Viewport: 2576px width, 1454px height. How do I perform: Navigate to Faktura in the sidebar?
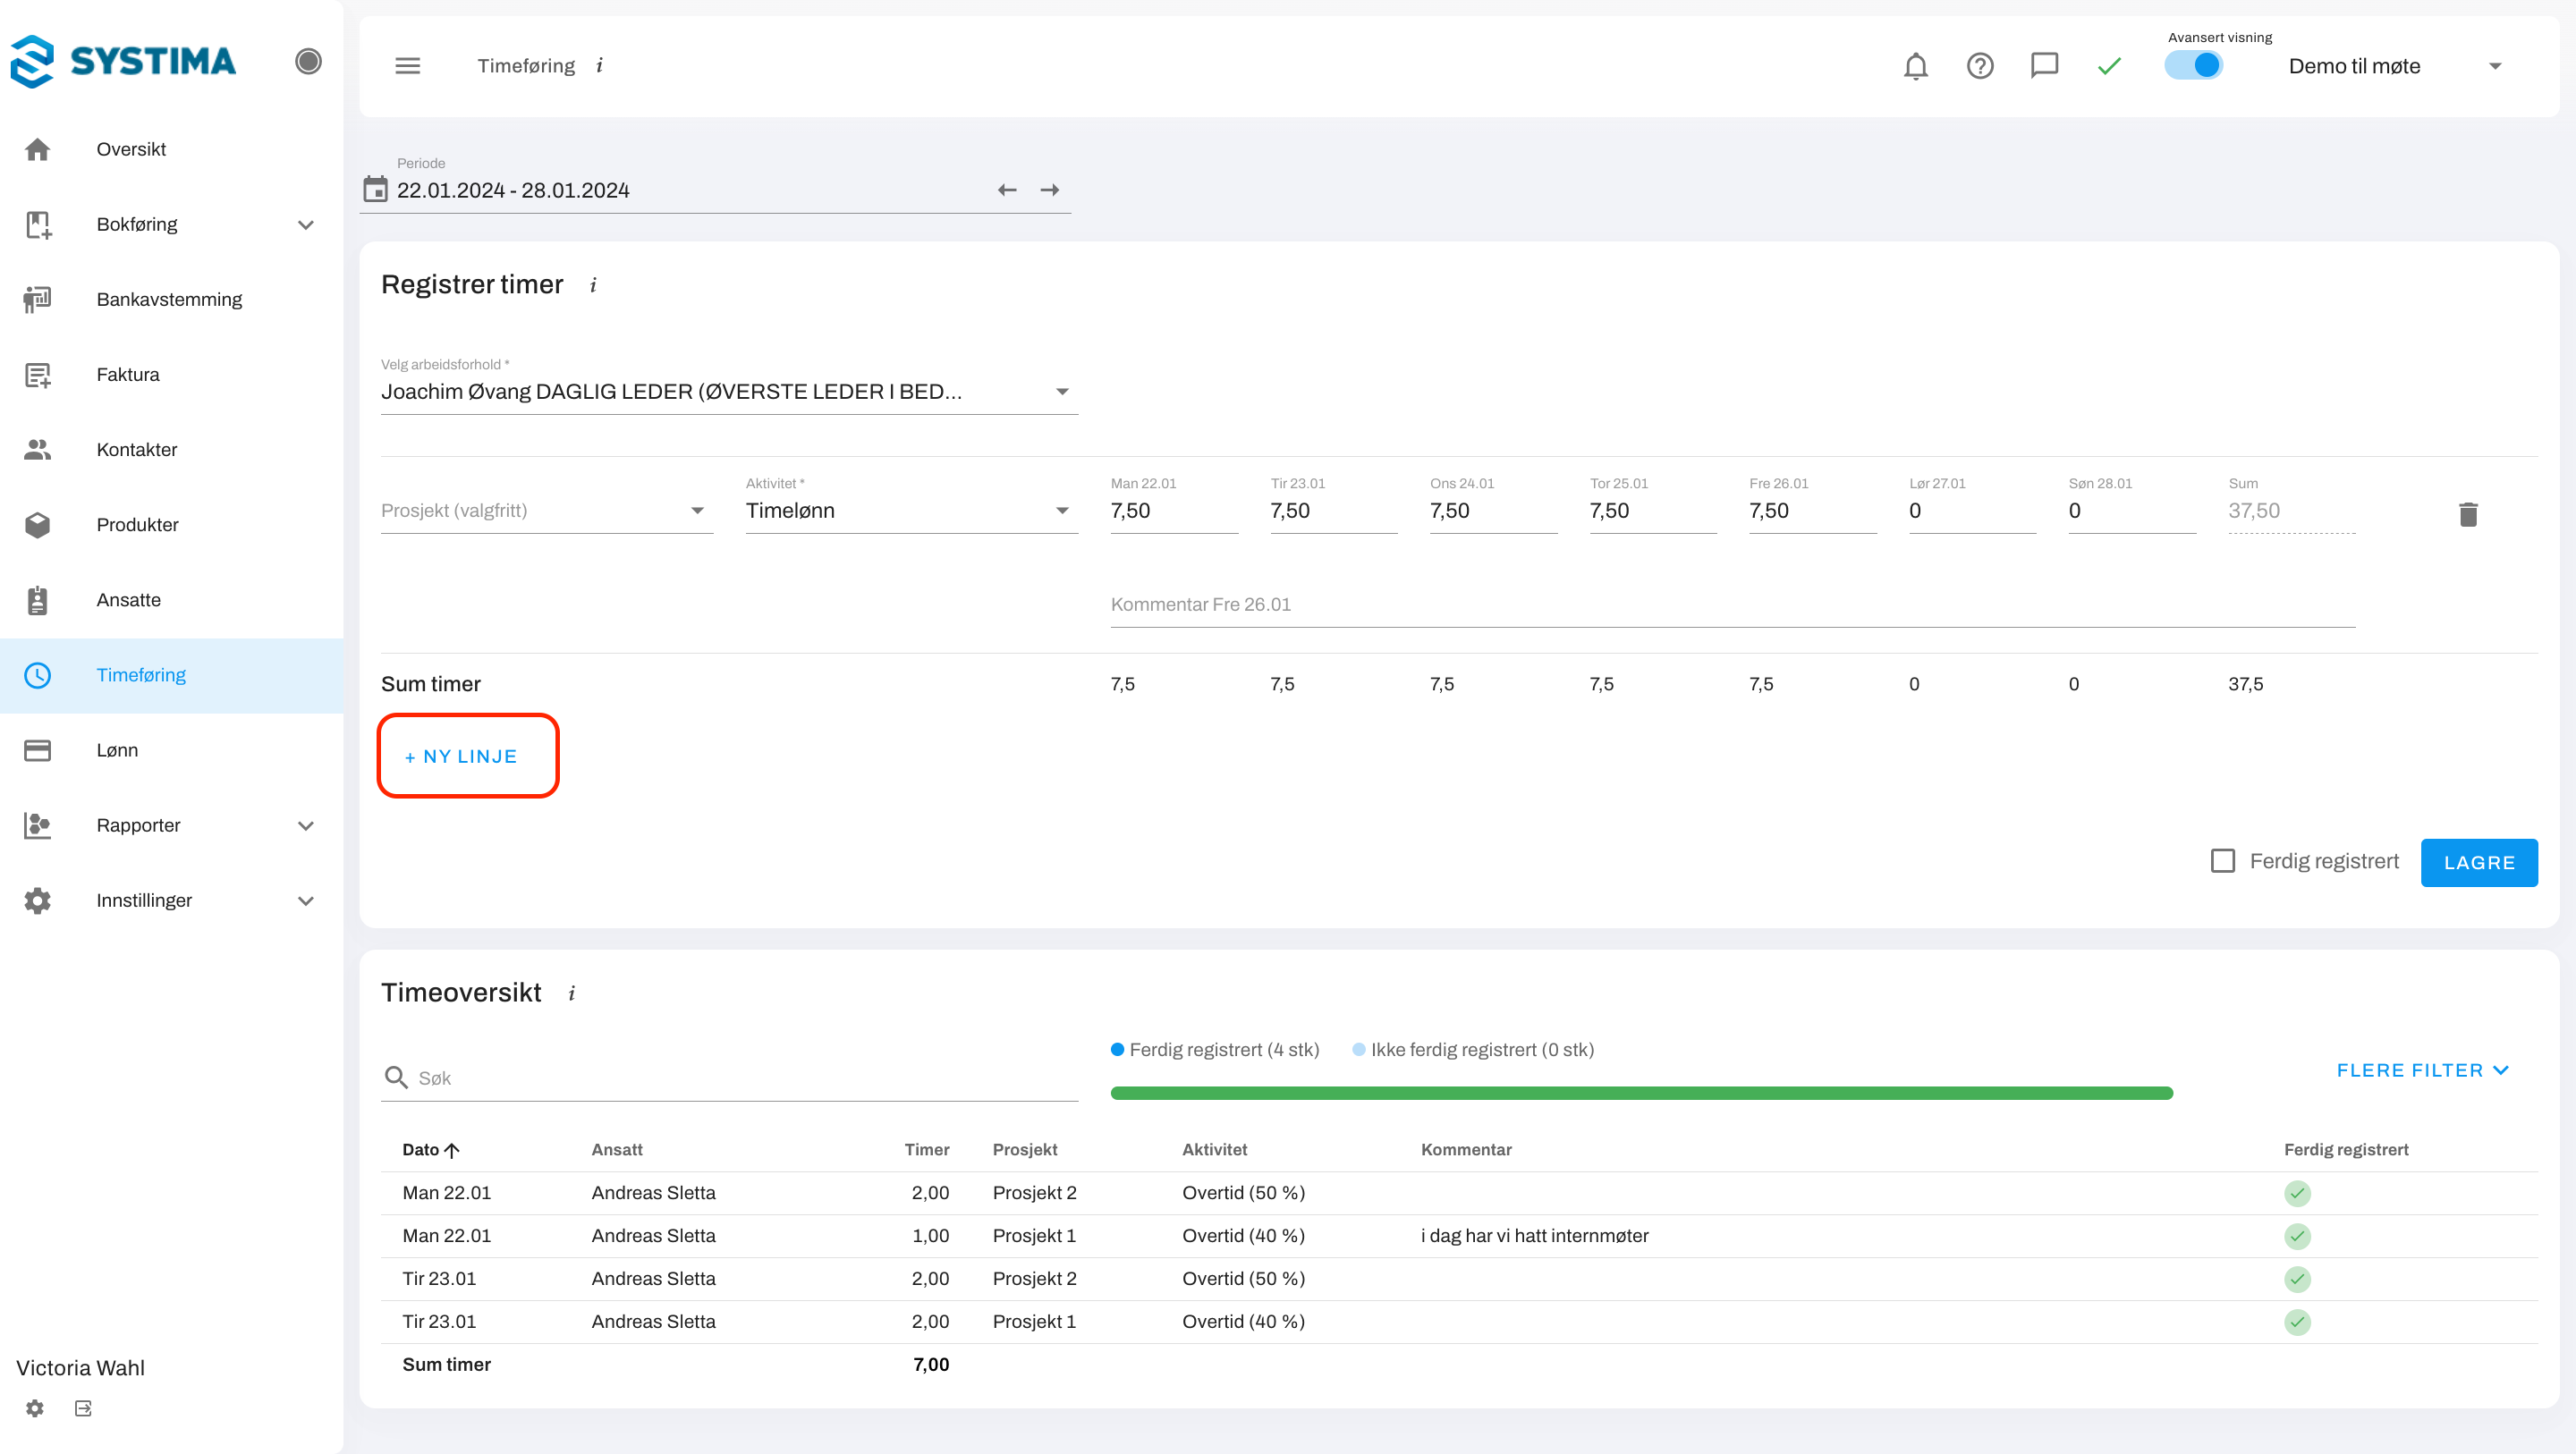coord(128,374)
